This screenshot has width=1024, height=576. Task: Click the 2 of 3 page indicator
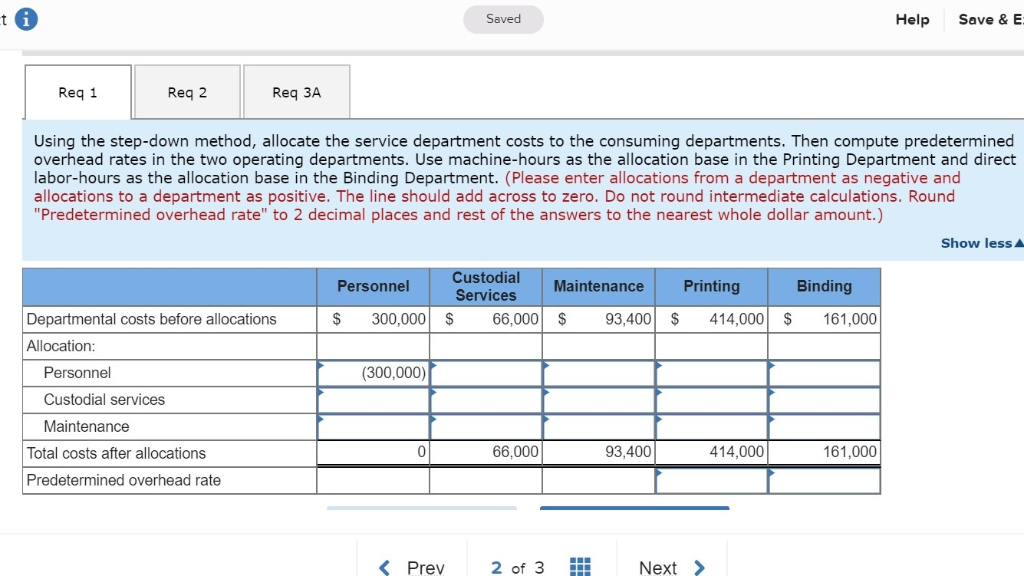point(517,568)
